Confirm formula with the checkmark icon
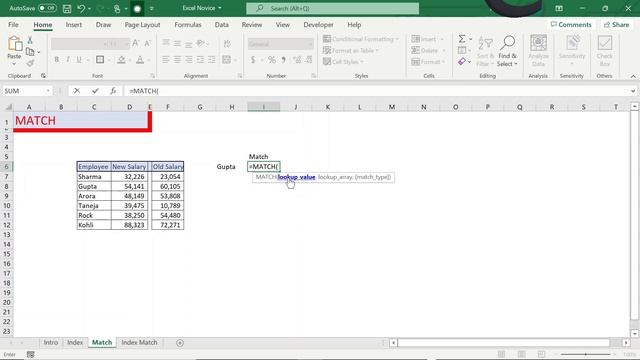640x360 pixels. tap(95, 91)
